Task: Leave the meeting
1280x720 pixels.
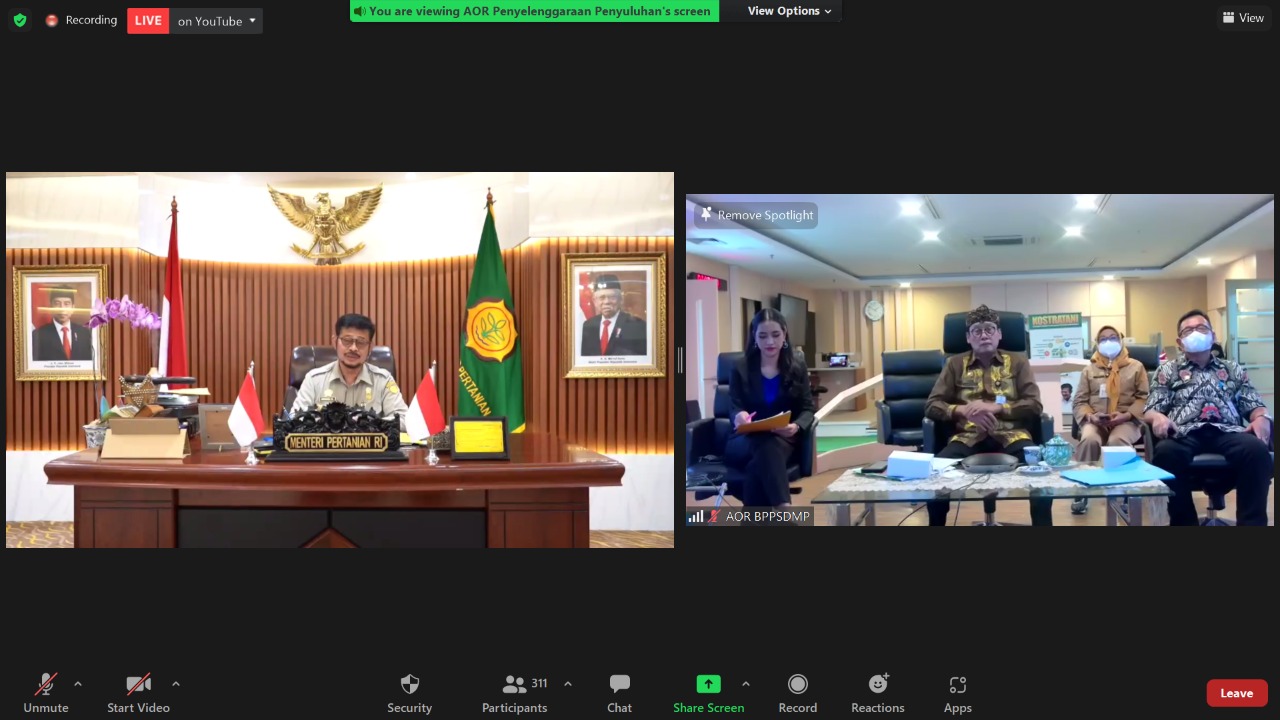Action: pos(1236,692)
